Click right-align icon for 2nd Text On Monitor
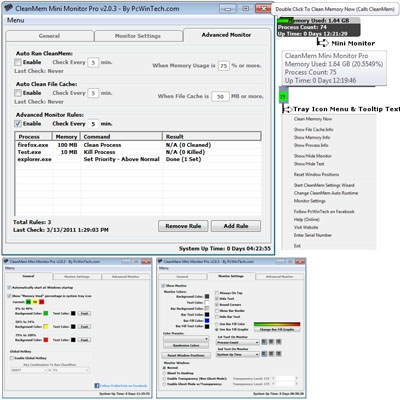 [x=279, y=354]
